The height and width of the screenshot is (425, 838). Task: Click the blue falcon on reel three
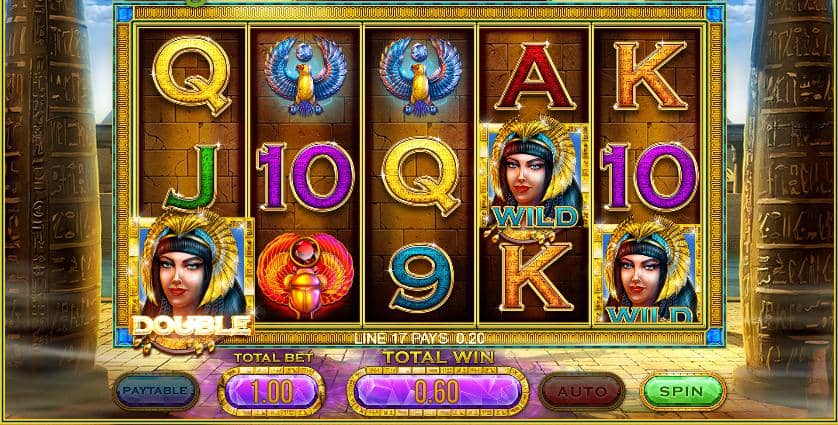[x=420, y=75]
